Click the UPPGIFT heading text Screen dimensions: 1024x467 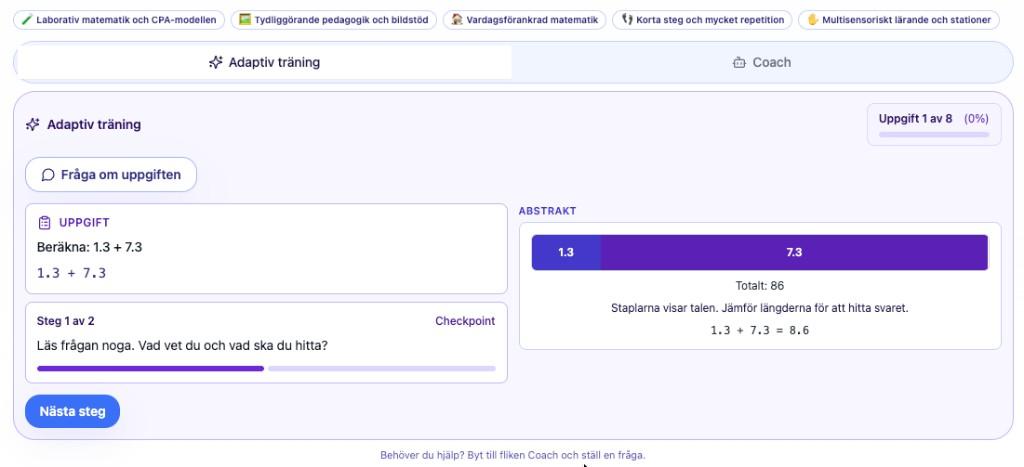pos(84,223)
